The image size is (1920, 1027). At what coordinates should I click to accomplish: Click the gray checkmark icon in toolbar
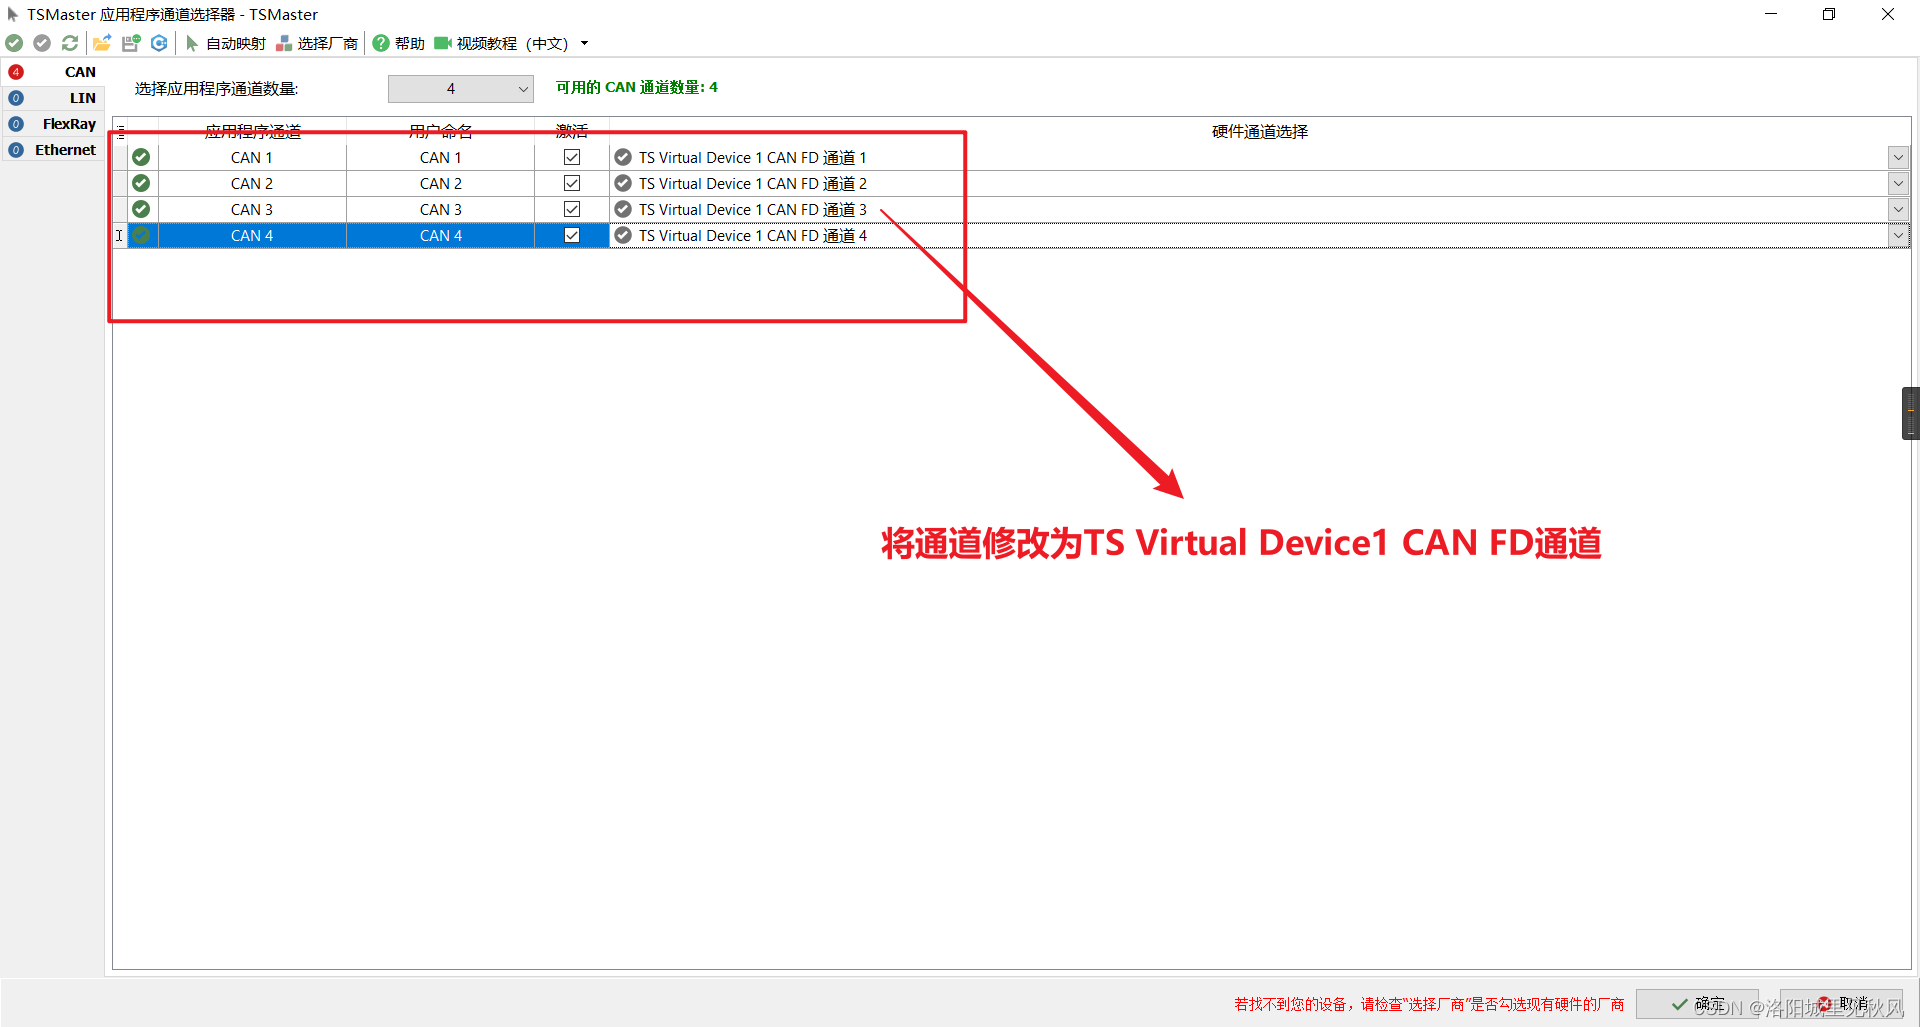[x=42, y=43]
